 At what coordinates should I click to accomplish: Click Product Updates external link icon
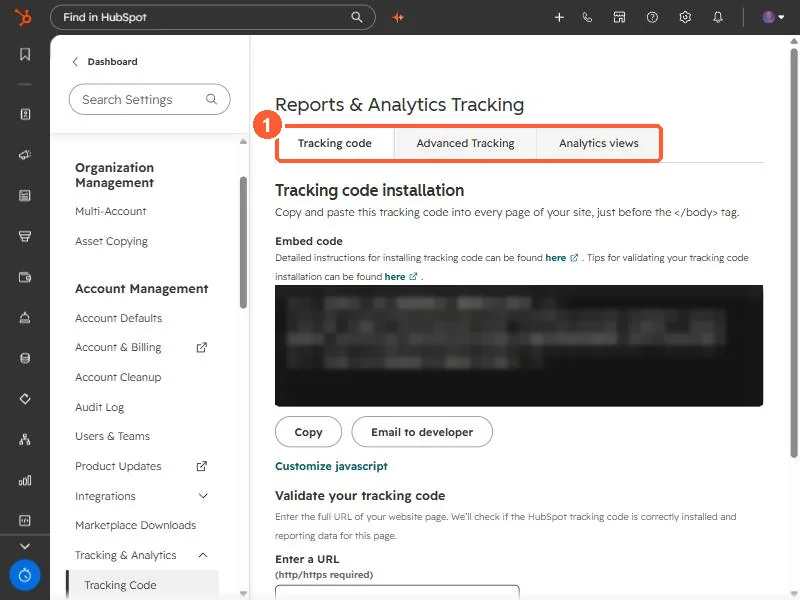coord(202,466)
